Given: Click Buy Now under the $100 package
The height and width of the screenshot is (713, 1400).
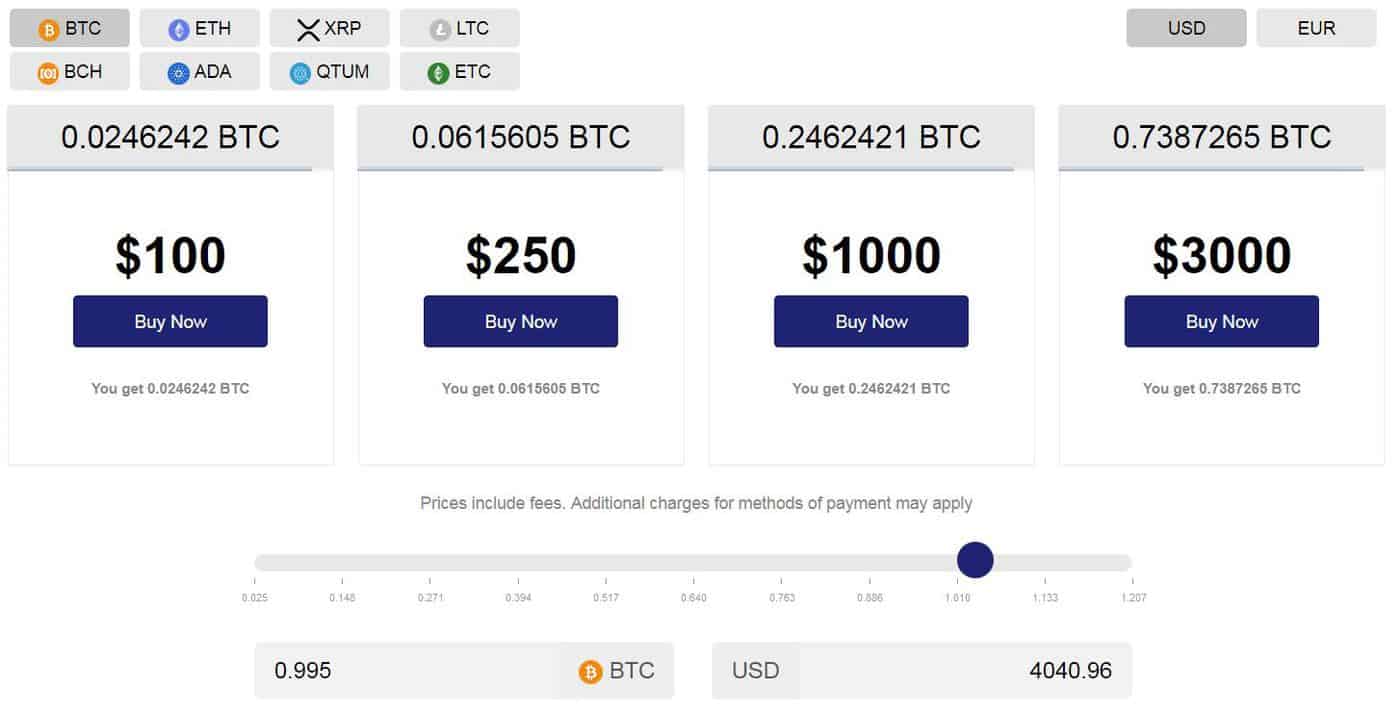Looking at the screenshot, I should point(169,321).
